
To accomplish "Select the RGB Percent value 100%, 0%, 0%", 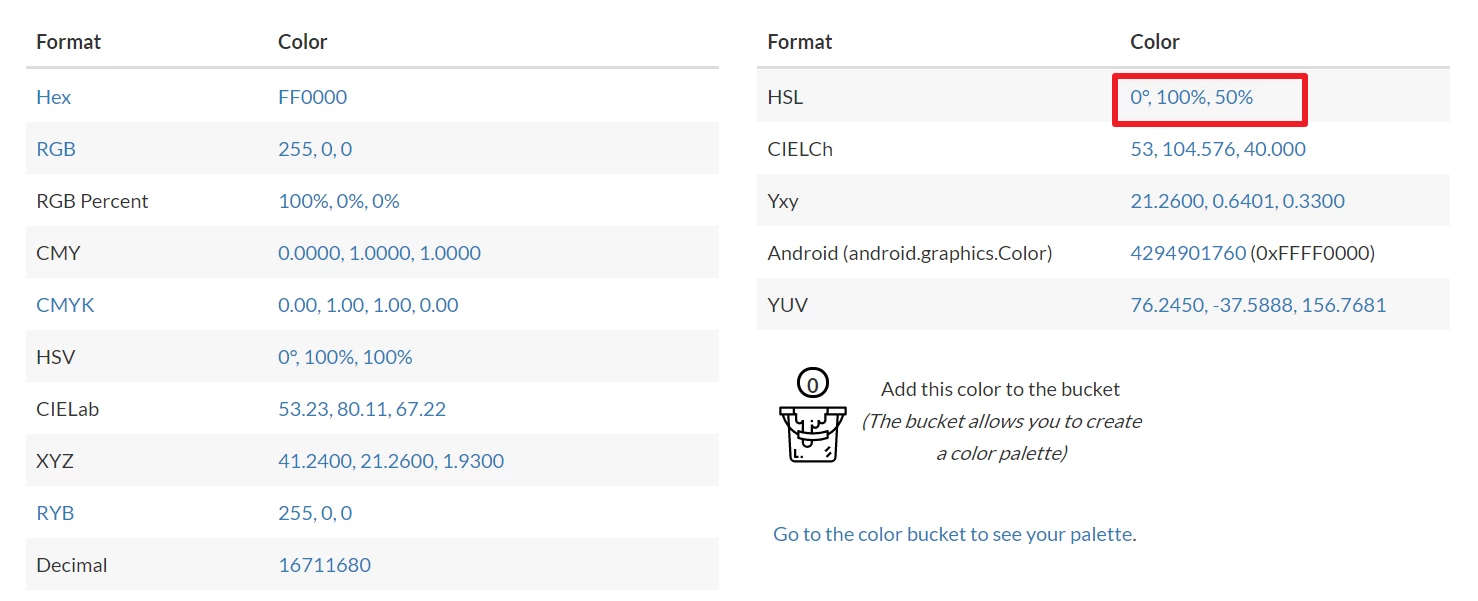I will (339, 201).
